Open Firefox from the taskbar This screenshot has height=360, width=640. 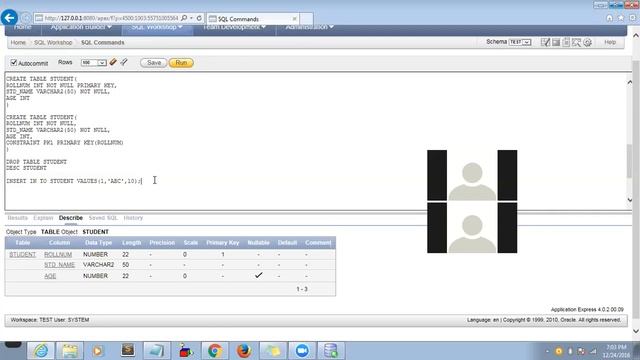[x=244, y=351]
